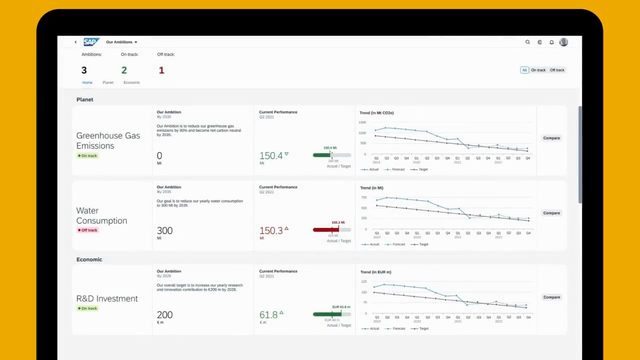Click the Water Consumption up-trend arrow indicator
Screen dimensions: 640x360
click(287, 229)
